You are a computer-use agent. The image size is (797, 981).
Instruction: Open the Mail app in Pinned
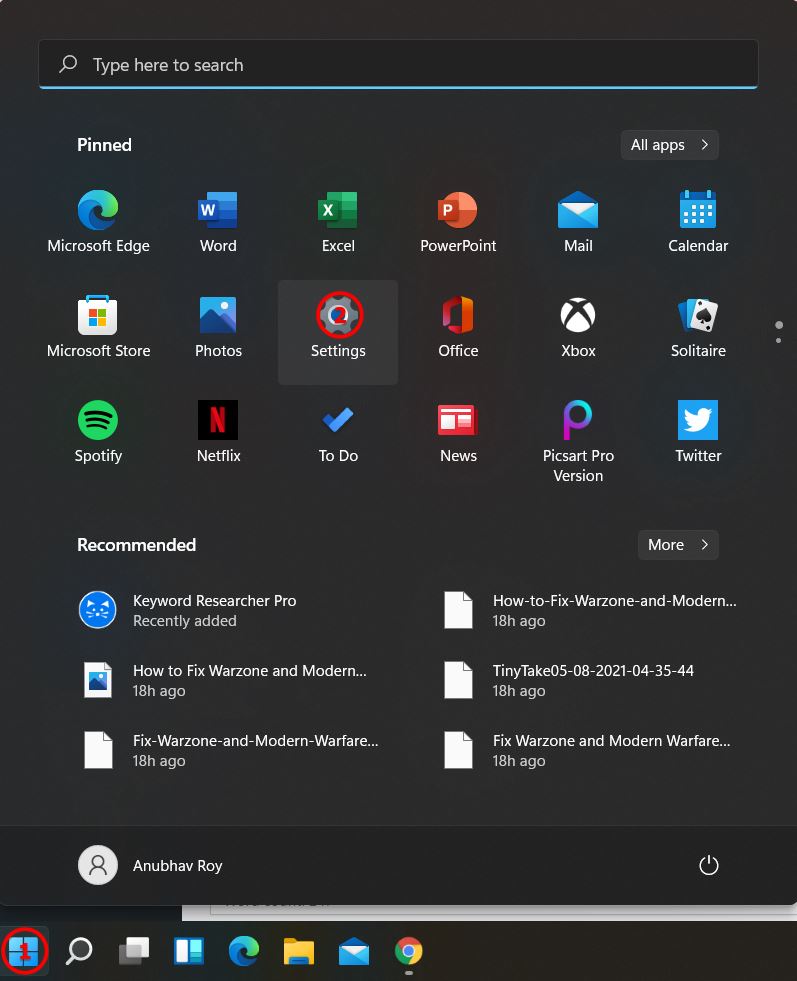578,222
